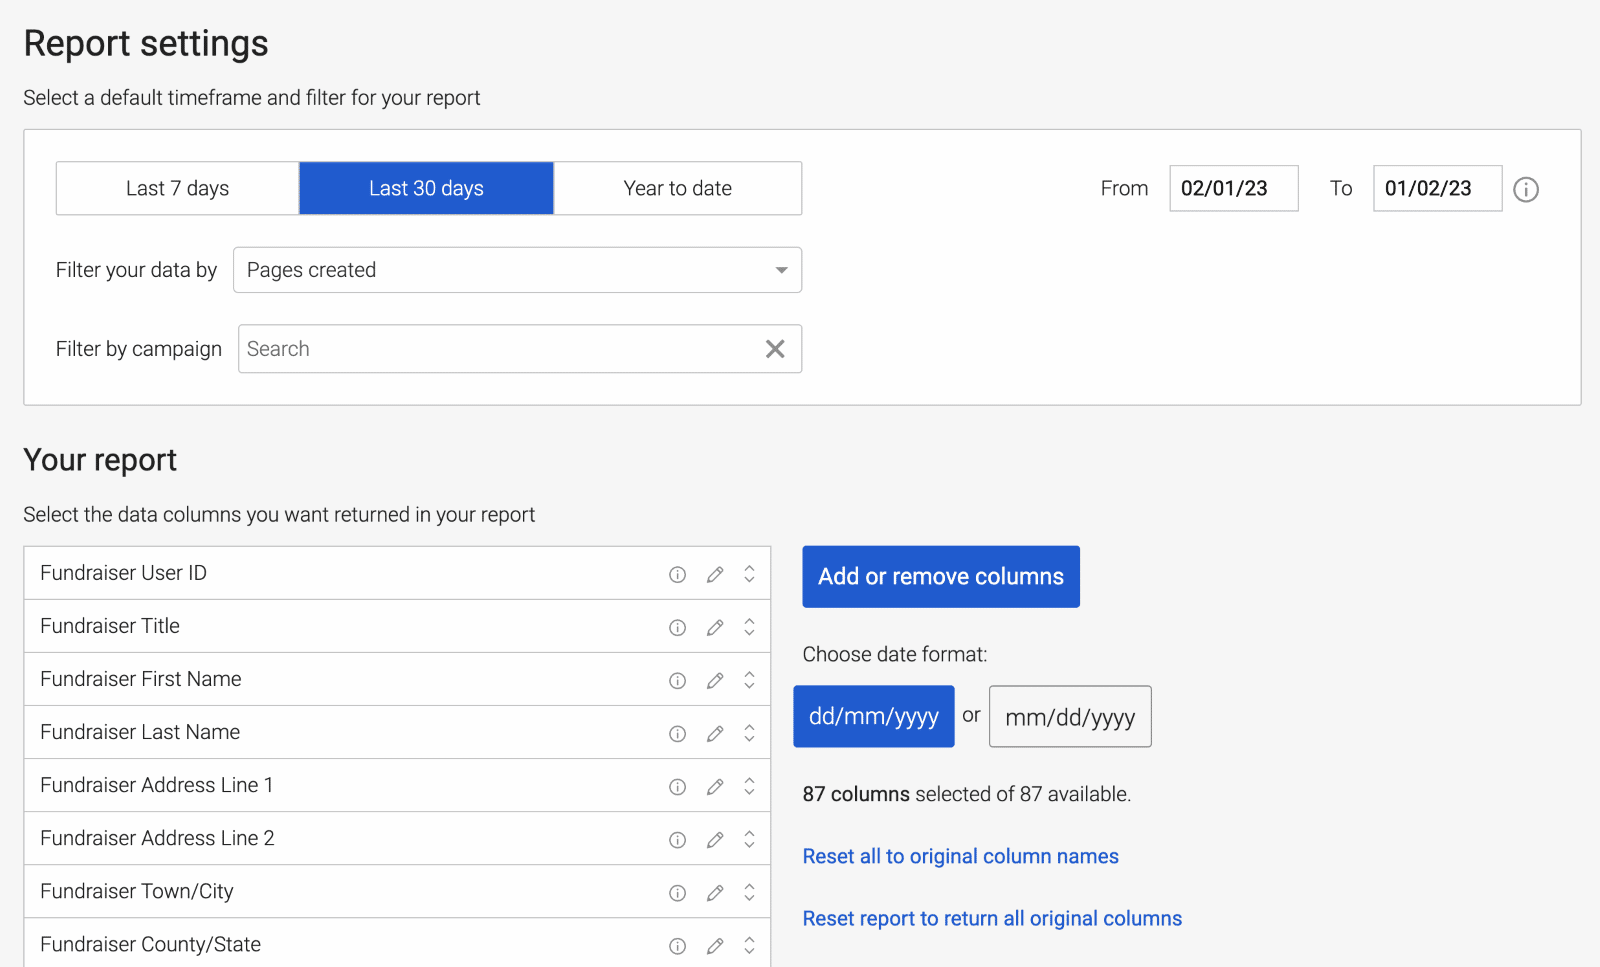This screenshot has width=1600, height=967.
Task: Switch to mm/dd/yyyy date format
Action: pos(1070,716)
